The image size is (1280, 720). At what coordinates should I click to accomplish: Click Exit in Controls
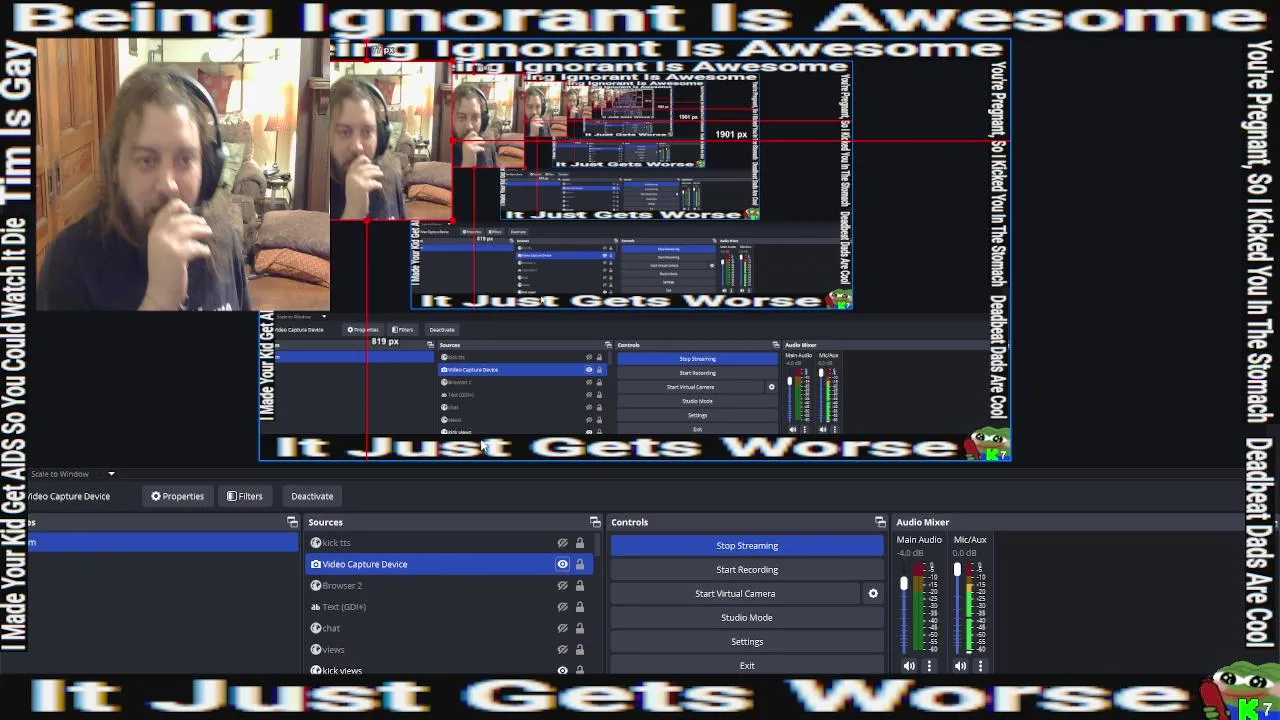(747, 666)
